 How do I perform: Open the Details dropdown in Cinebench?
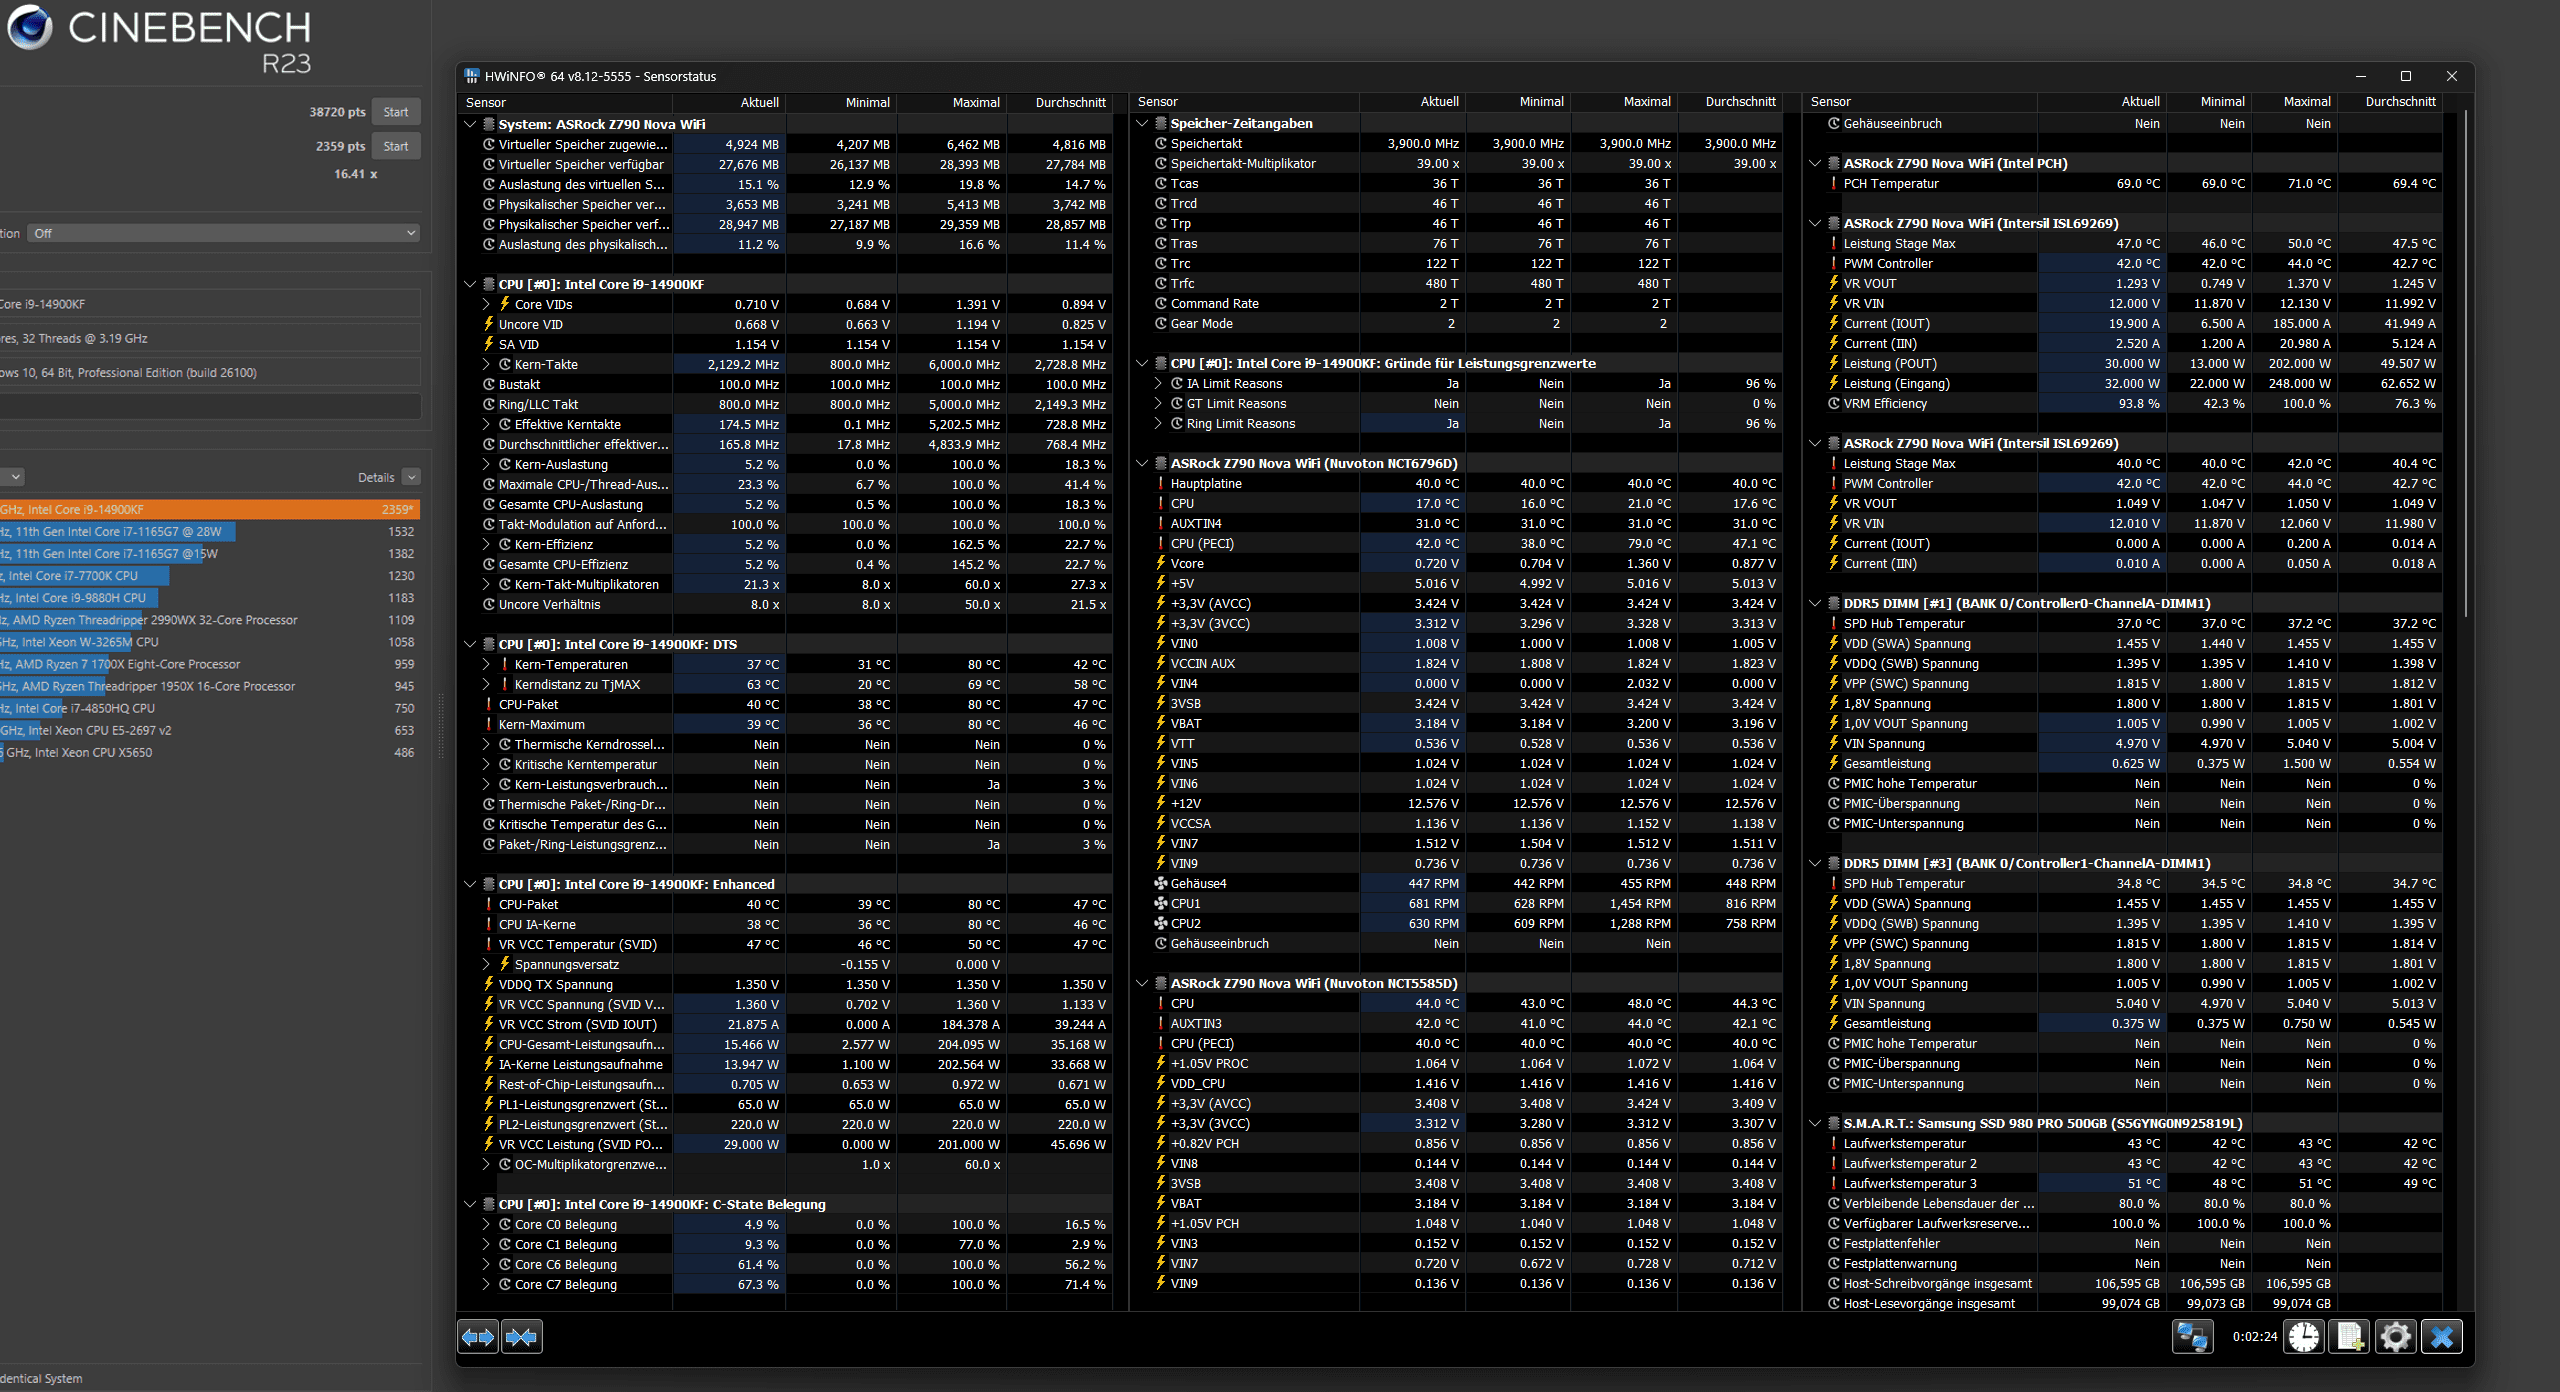tap(411, 477)
